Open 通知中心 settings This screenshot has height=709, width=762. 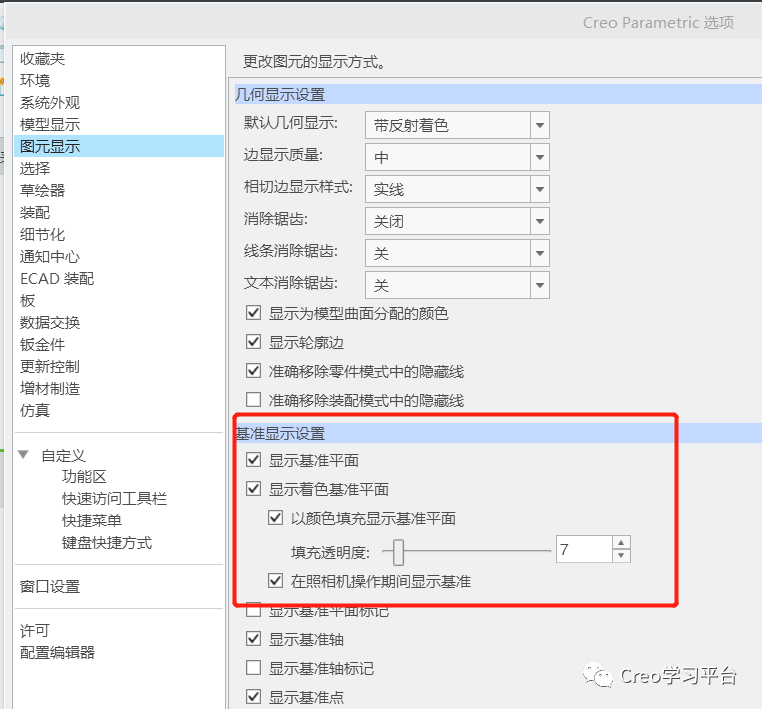[50, 257]
